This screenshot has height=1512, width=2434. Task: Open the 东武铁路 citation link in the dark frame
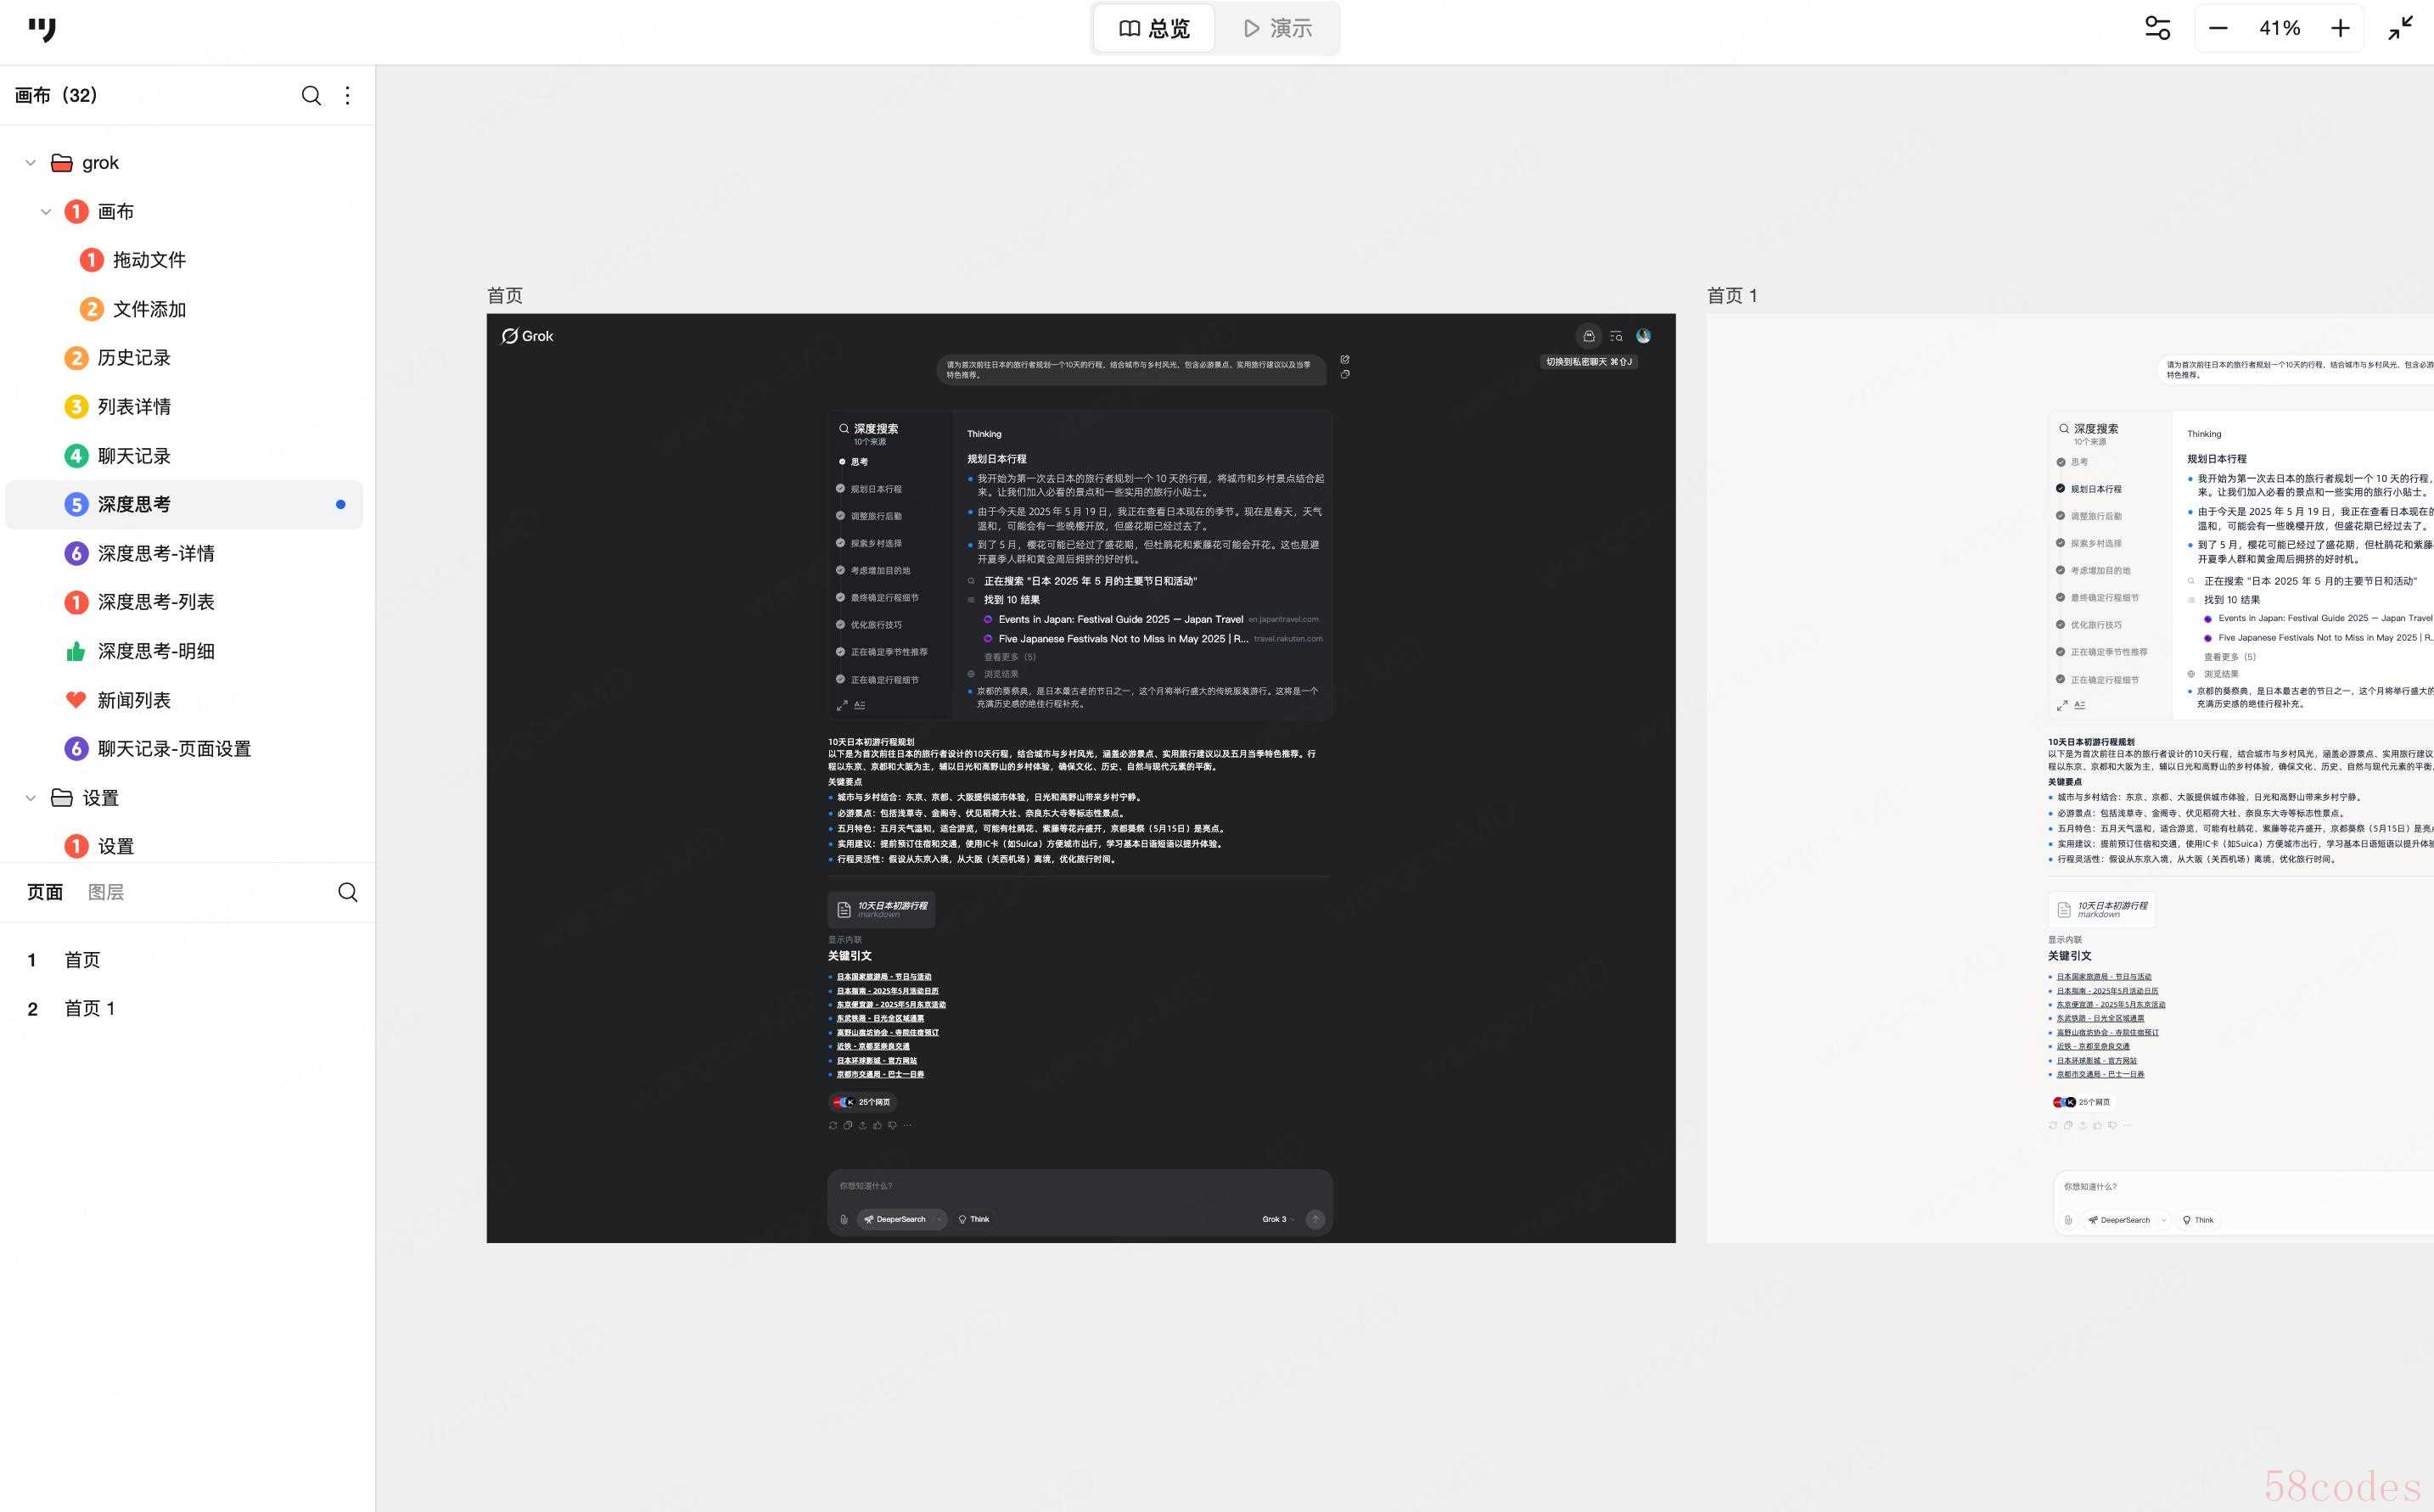coord(880,1018)
